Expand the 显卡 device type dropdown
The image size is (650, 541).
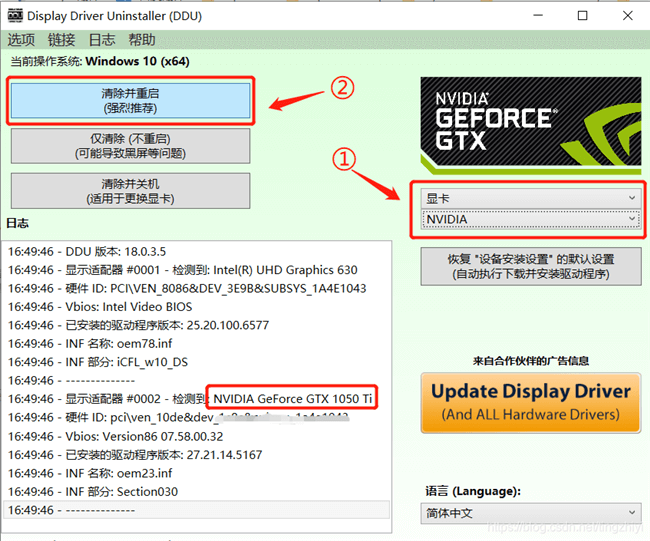[530, 198]
